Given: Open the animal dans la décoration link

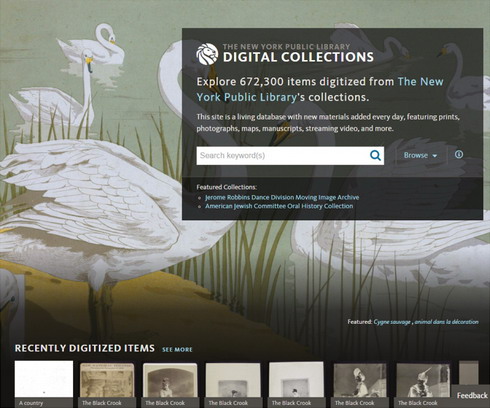Looking at the screenshot, I should [447, 322].
